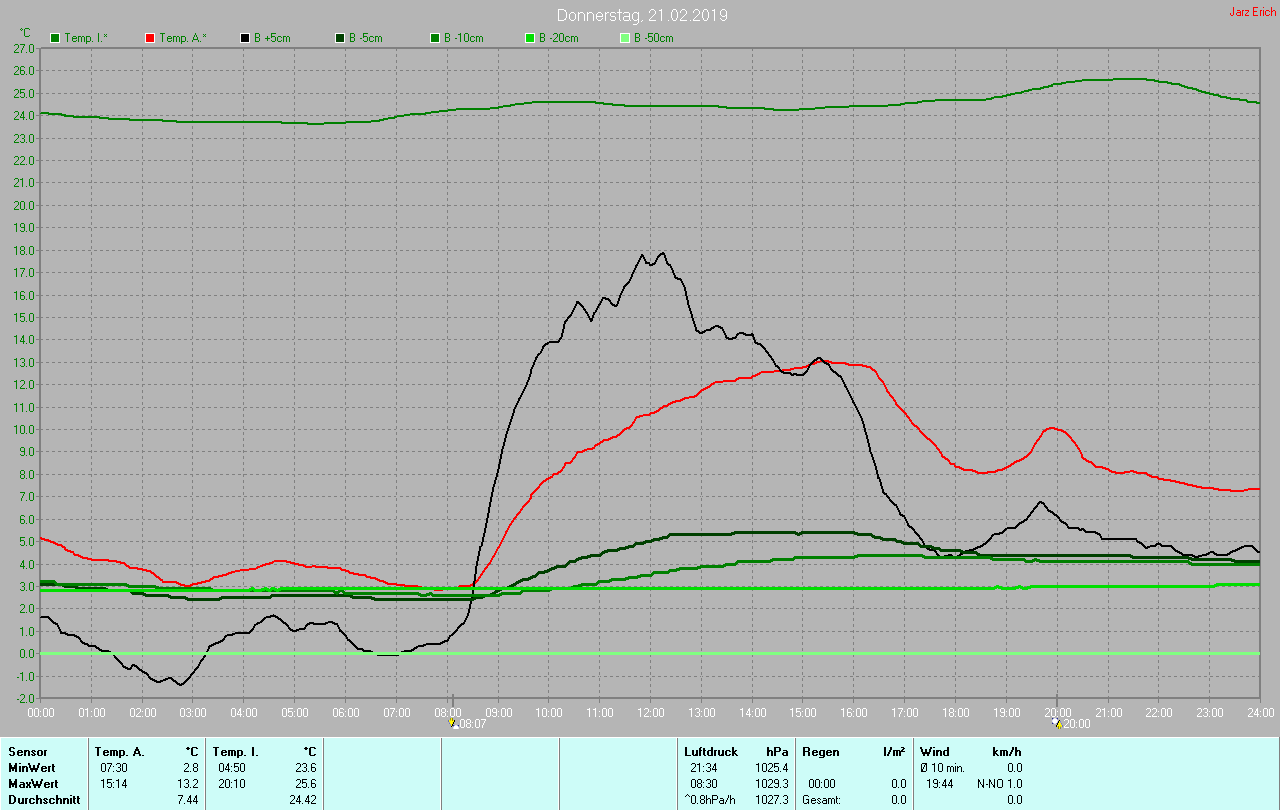Click the Durchschnitt row label
This screenshot has height=810, width=1280.
tap(42, 800)
